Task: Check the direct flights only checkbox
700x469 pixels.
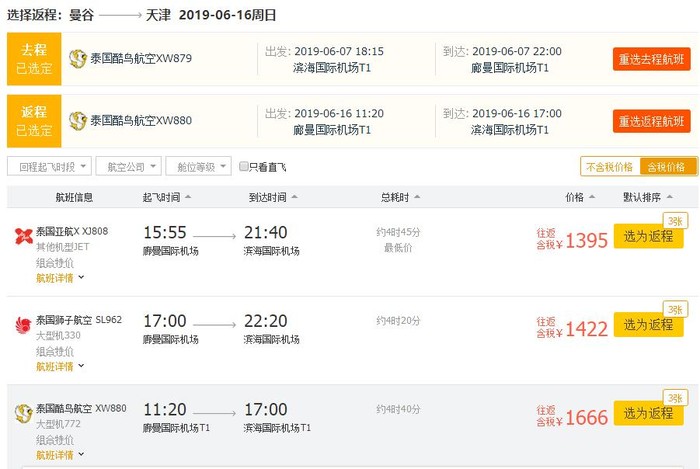Action: 244,167
